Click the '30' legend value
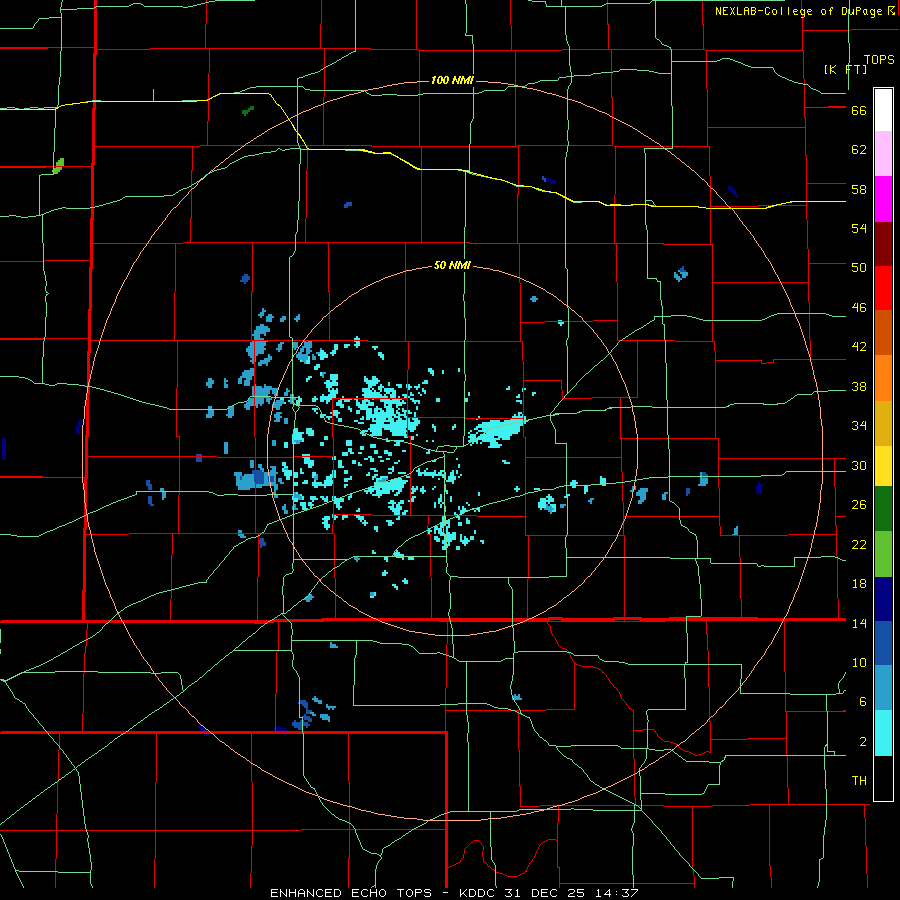900x900 pixels. pos(859,465)
